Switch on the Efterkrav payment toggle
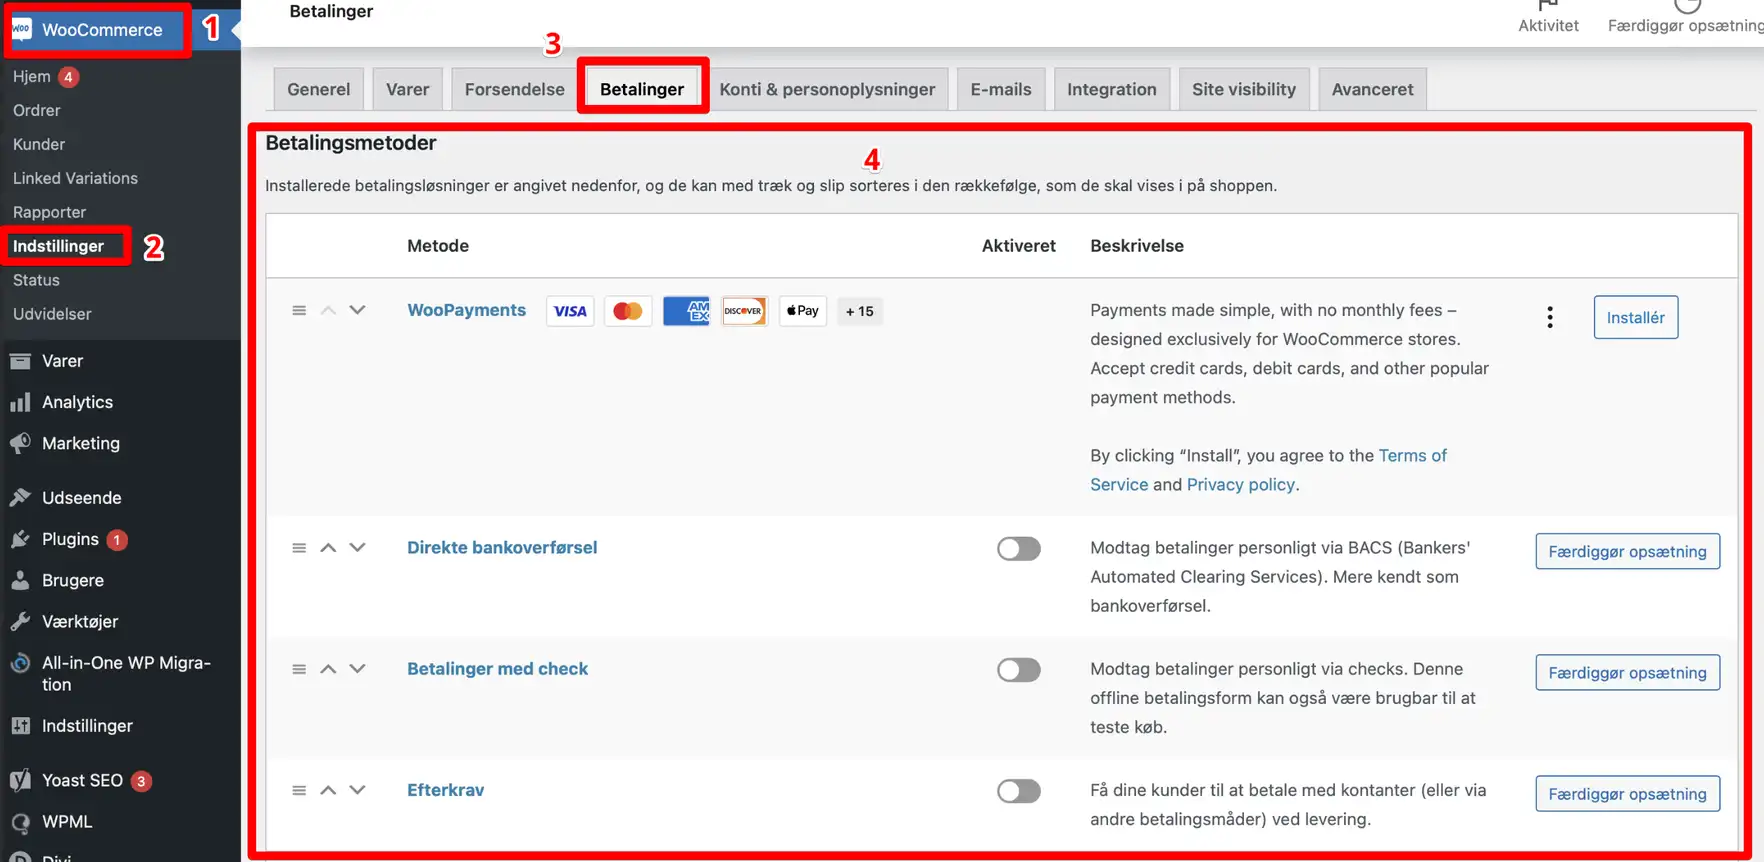Viewport: 1764px width, 862px height. [1018, 791]
